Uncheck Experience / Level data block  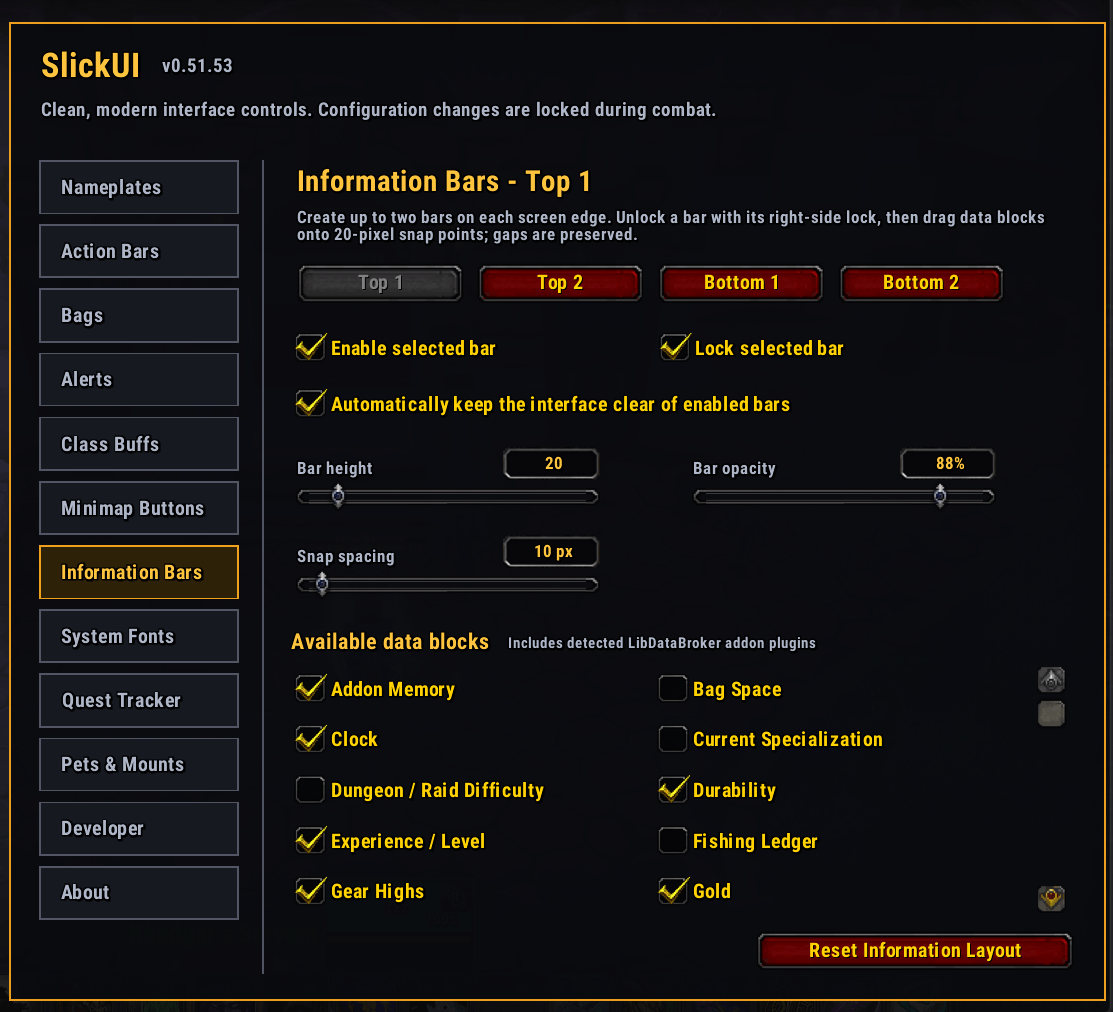coord(310,841)
